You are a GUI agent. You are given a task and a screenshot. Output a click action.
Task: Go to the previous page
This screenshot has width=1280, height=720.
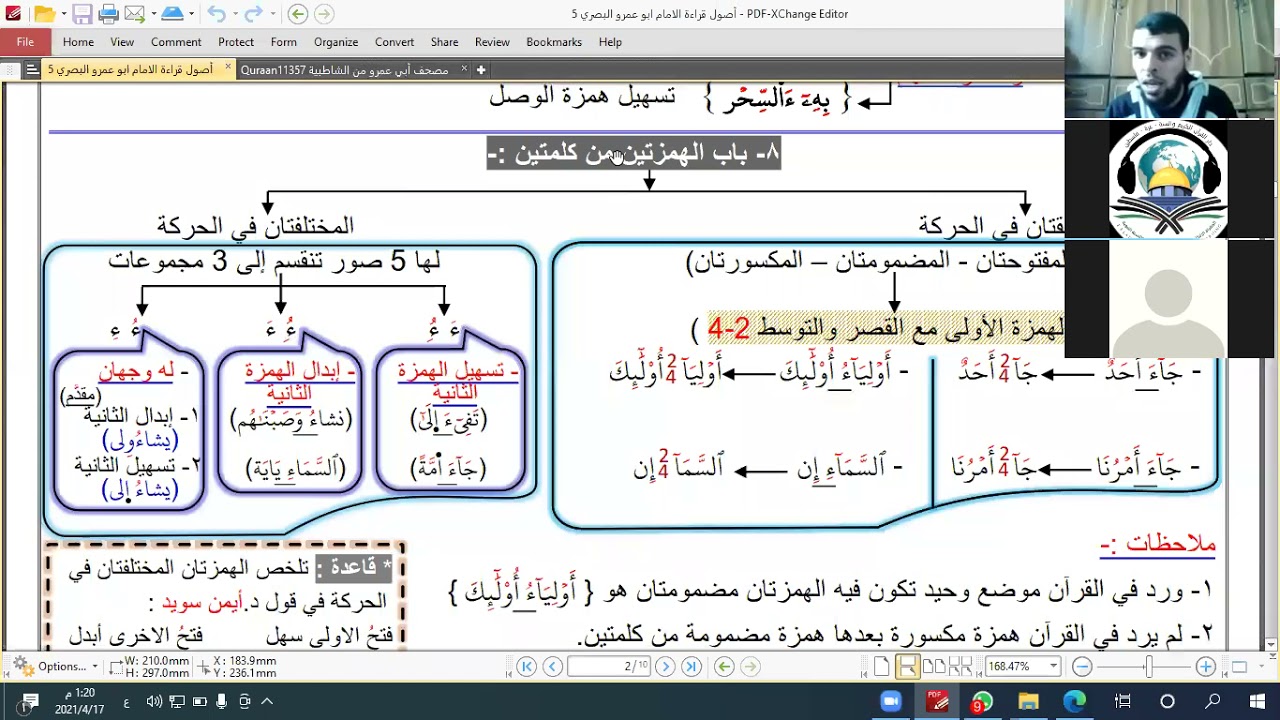click(552, 666)
